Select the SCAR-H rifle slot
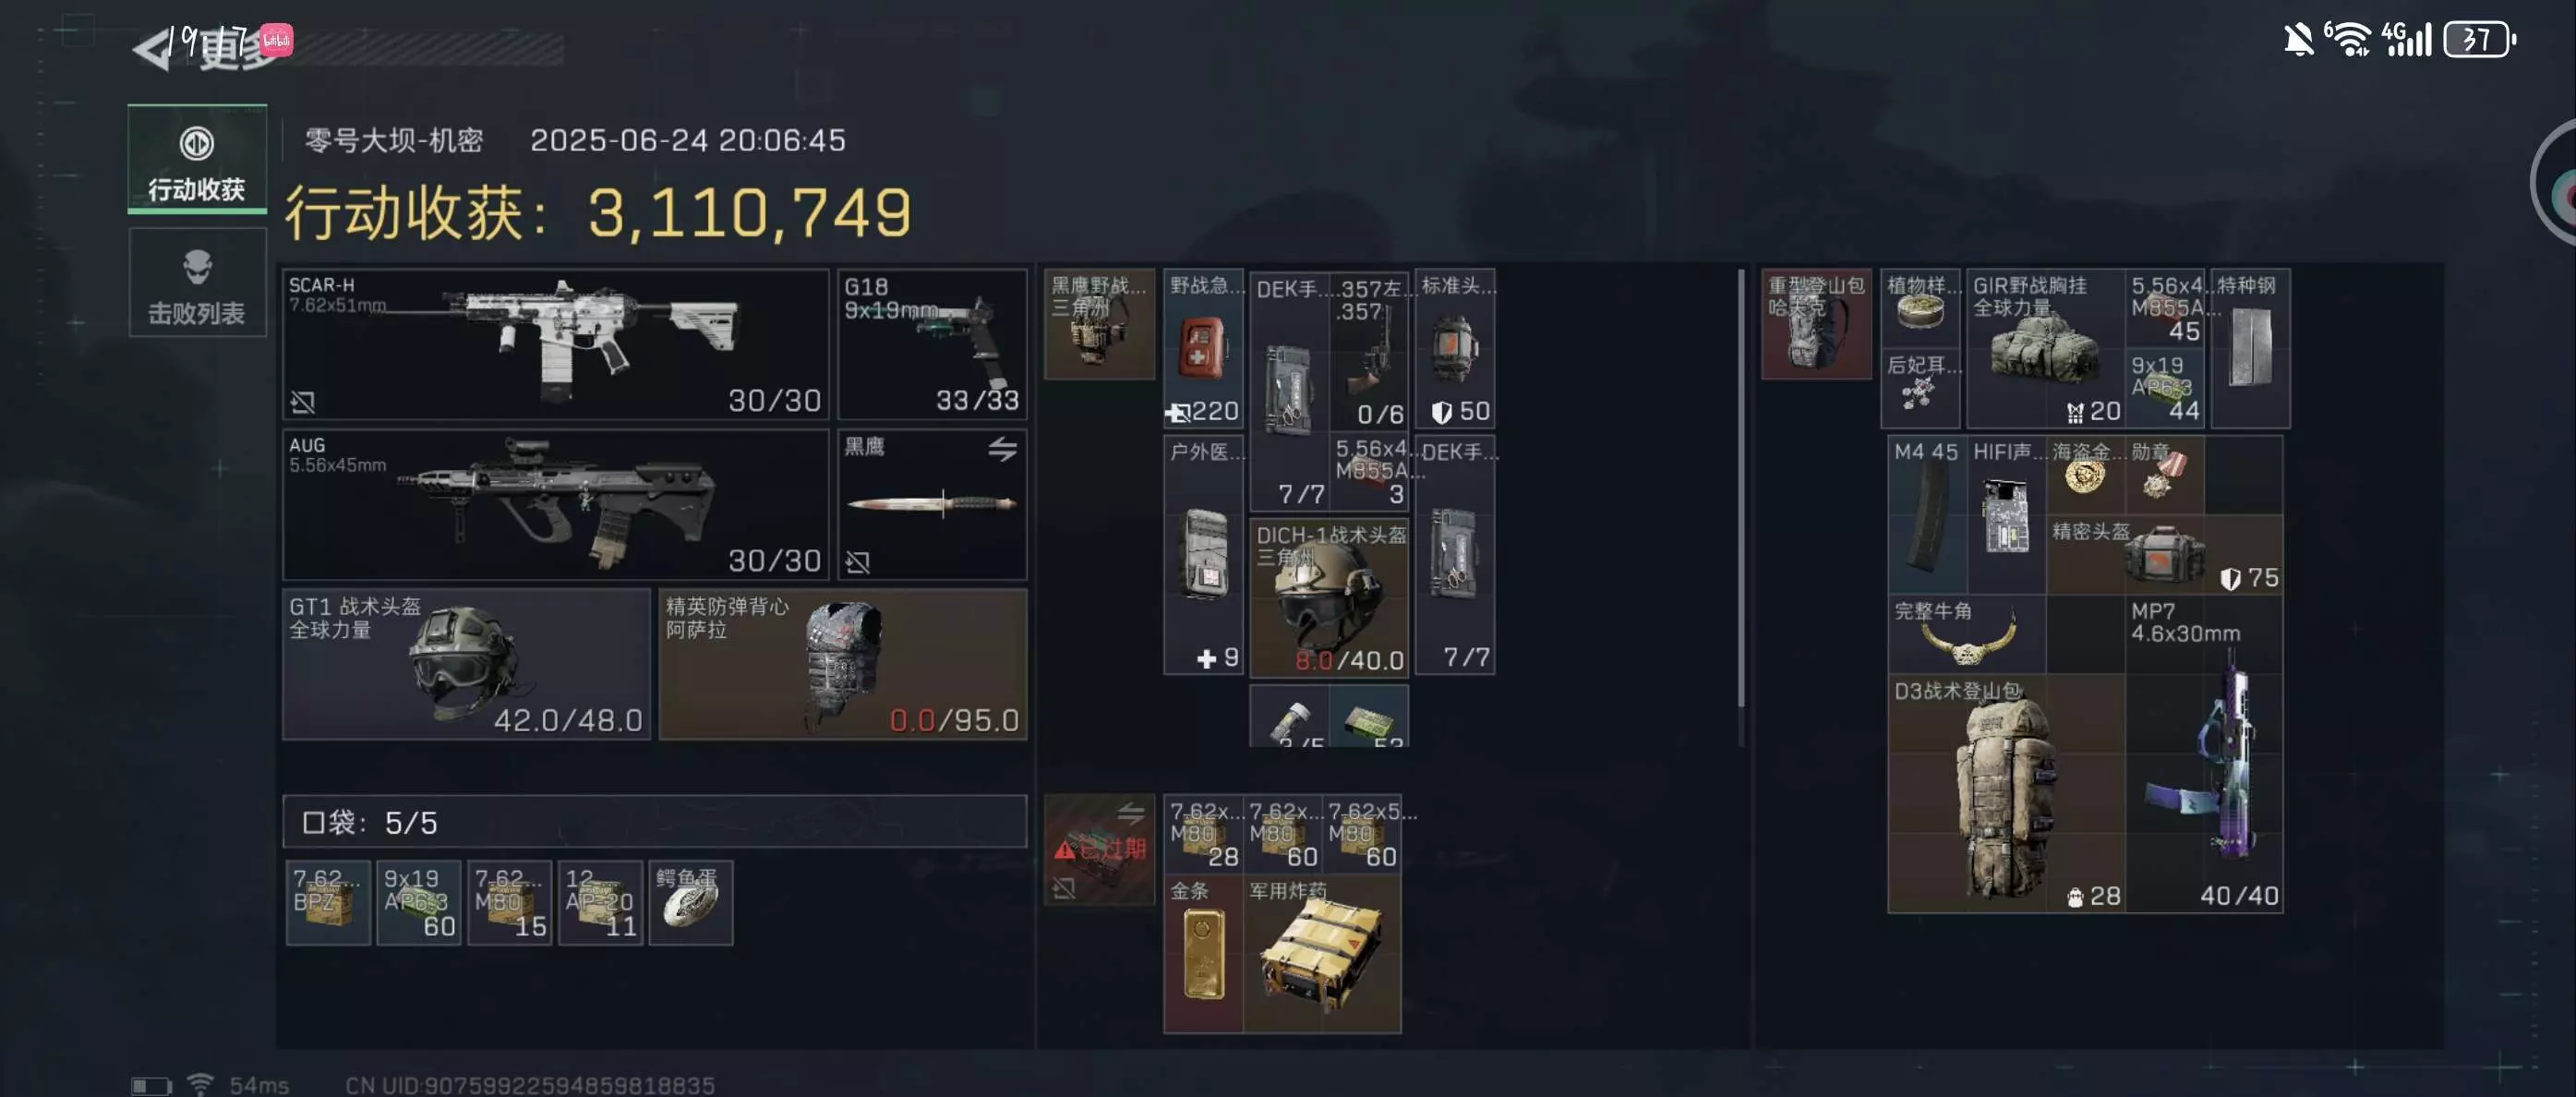 [x=556, y=344]
